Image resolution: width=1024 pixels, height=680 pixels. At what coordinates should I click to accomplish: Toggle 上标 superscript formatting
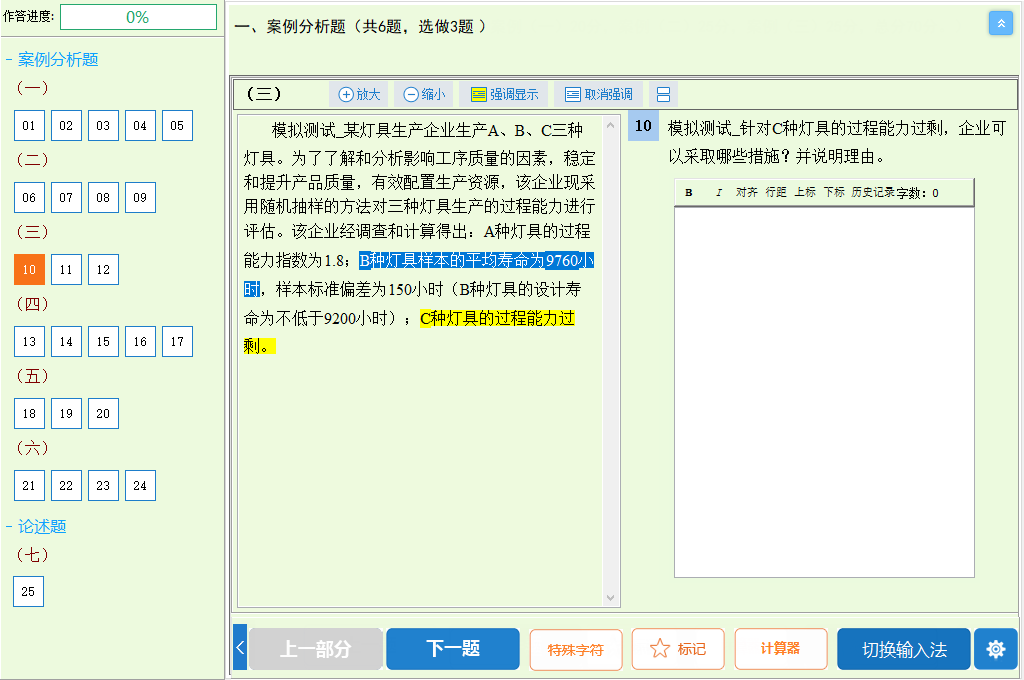click(805, 192)
